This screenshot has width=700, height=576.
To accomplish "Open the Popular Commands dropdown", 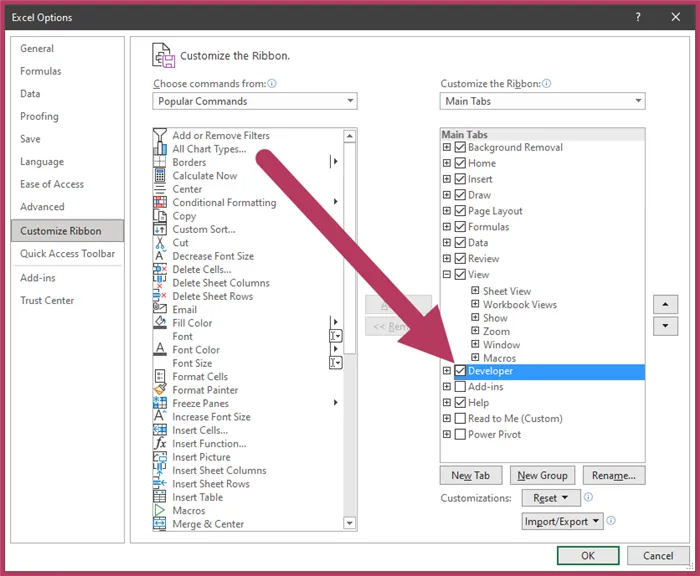I will (350, 101).
